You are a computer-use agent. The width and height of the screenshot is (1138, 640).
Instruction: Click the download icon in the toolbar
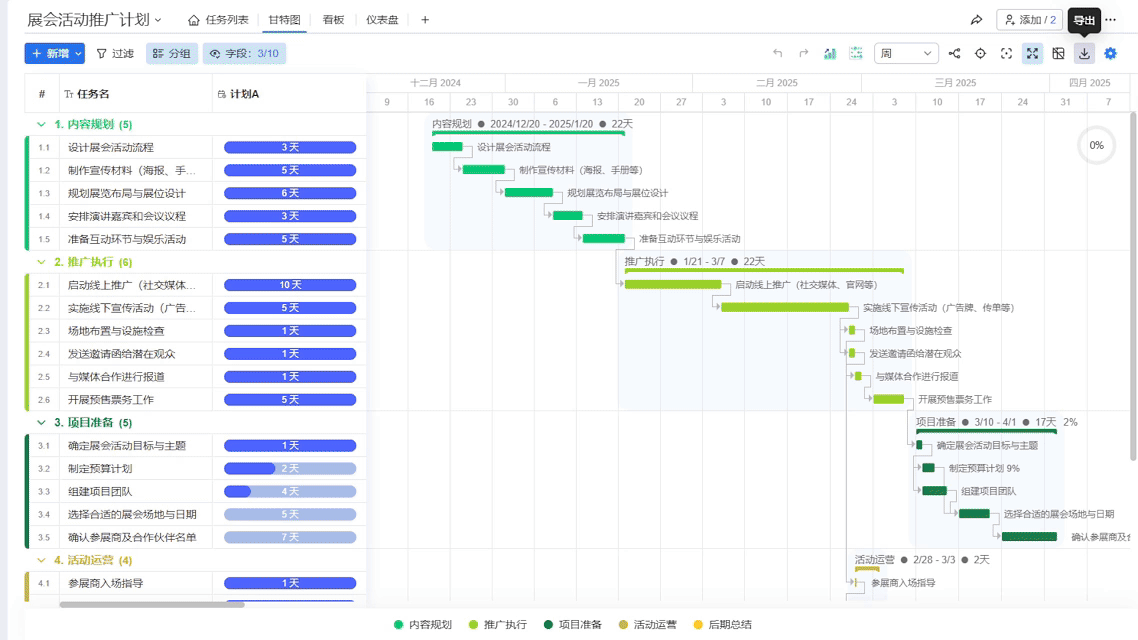[x=1083, y=54]
